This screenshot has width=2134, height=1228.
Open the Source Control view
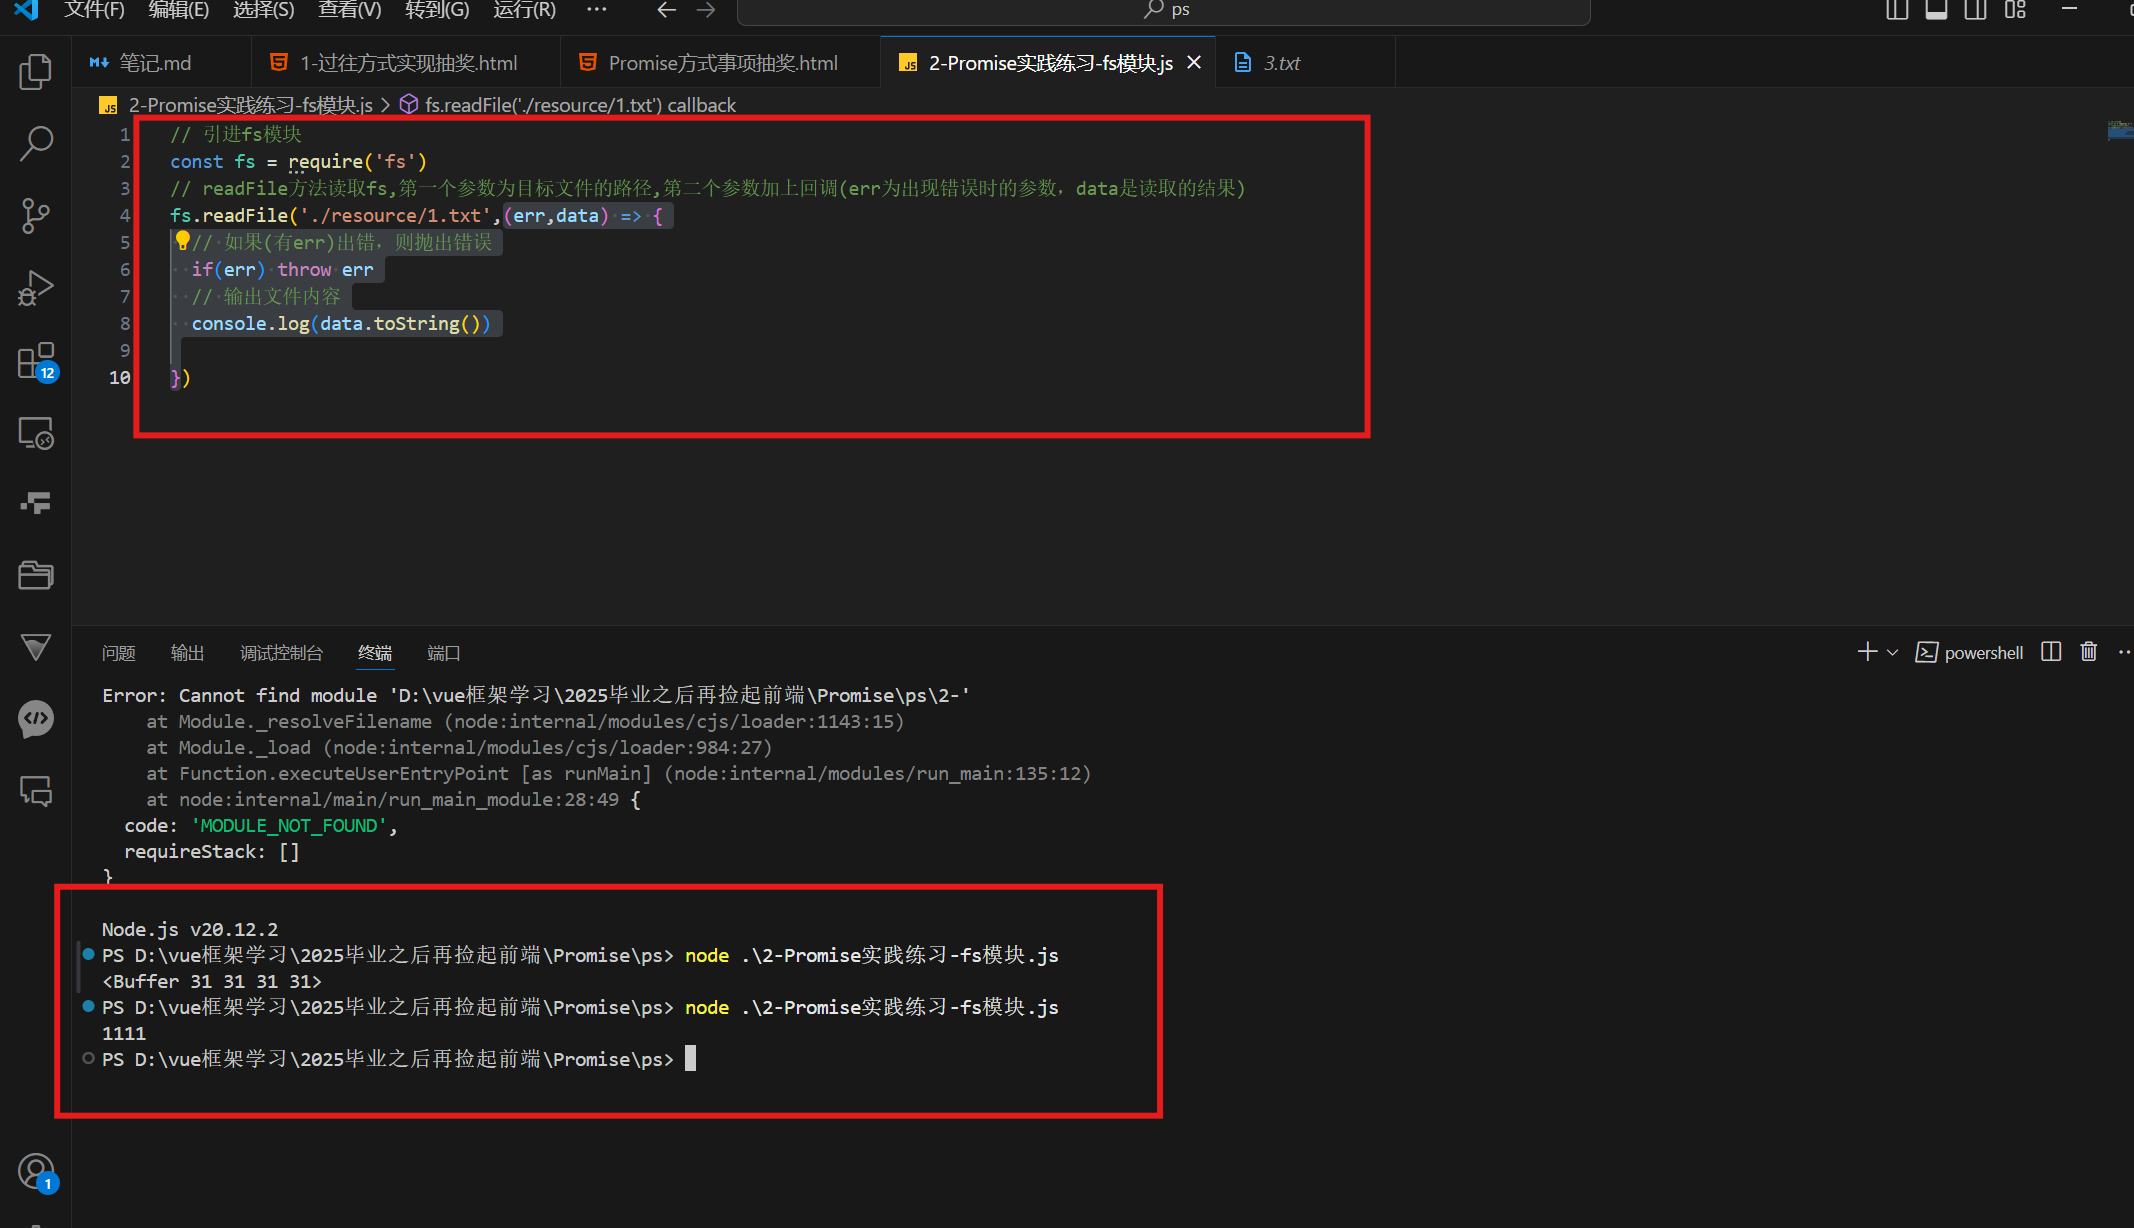36,215
